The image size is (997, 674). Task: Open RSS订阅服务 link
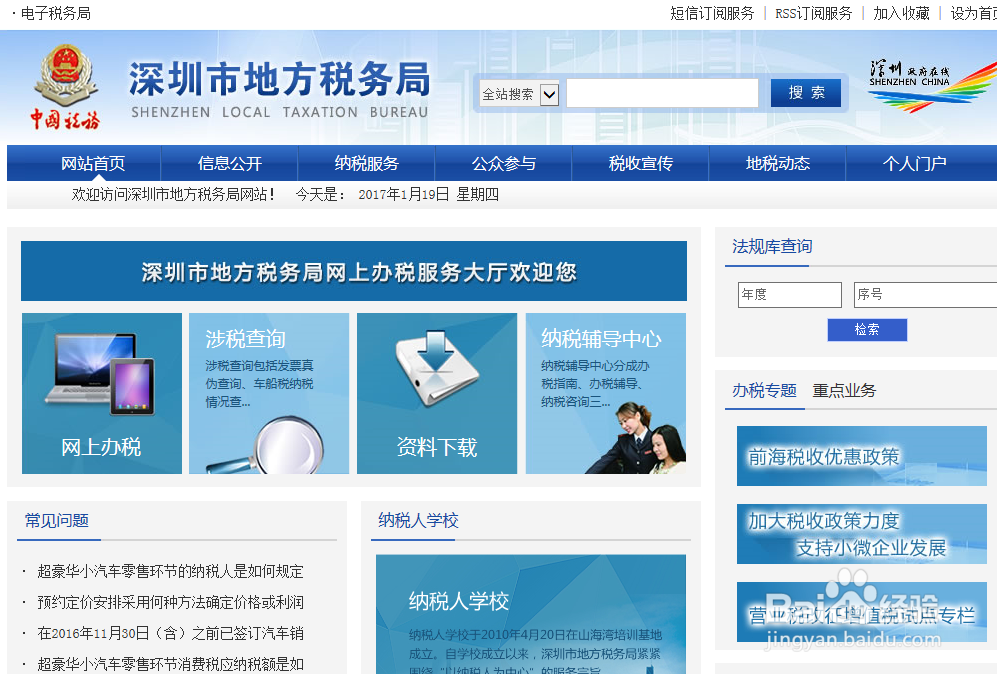coord(813,13)
